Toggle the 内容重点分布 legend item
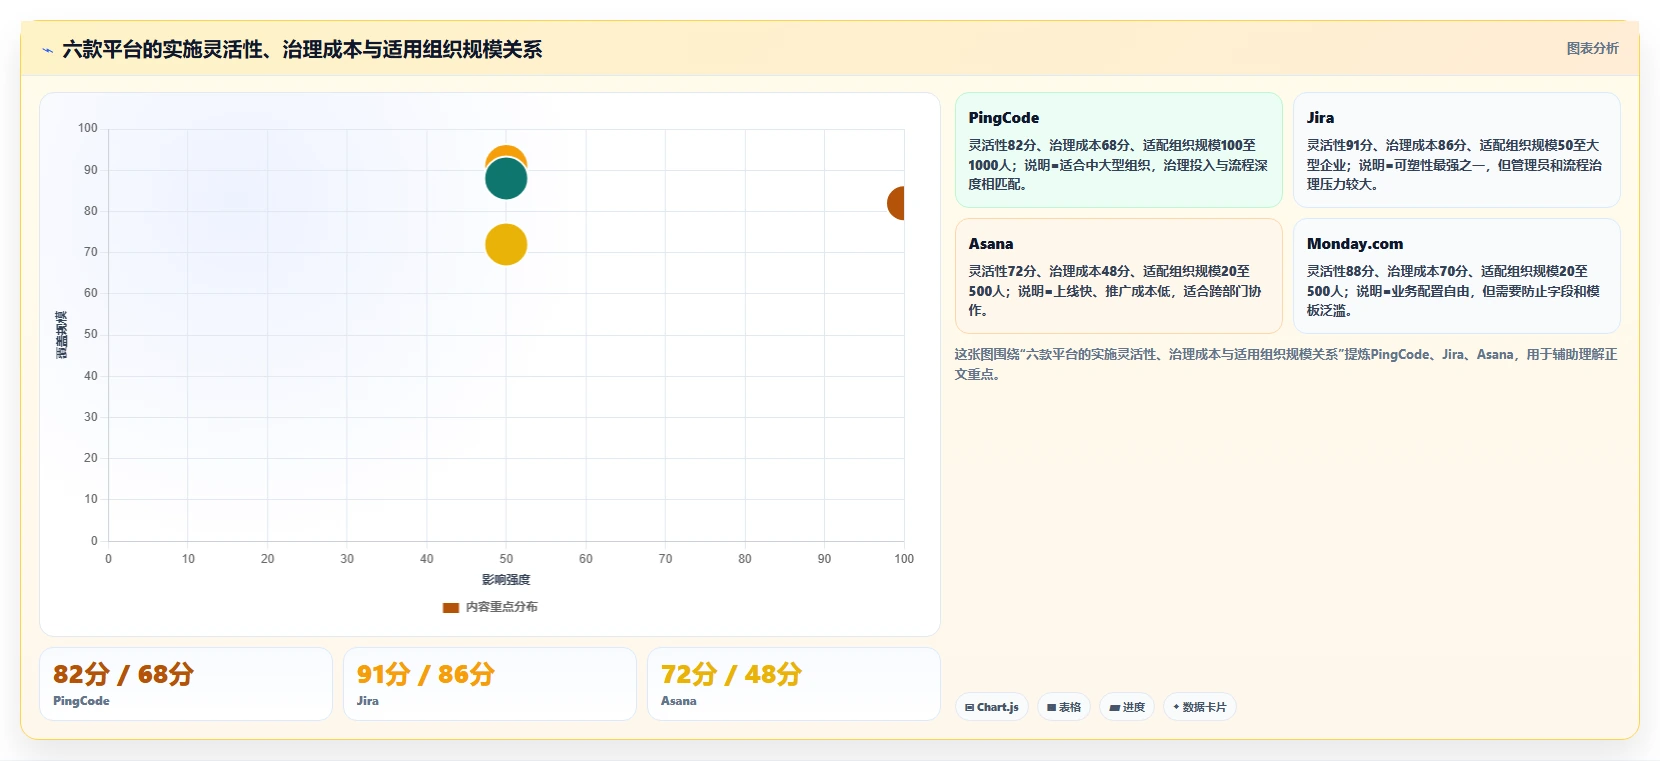 [490, 607]
